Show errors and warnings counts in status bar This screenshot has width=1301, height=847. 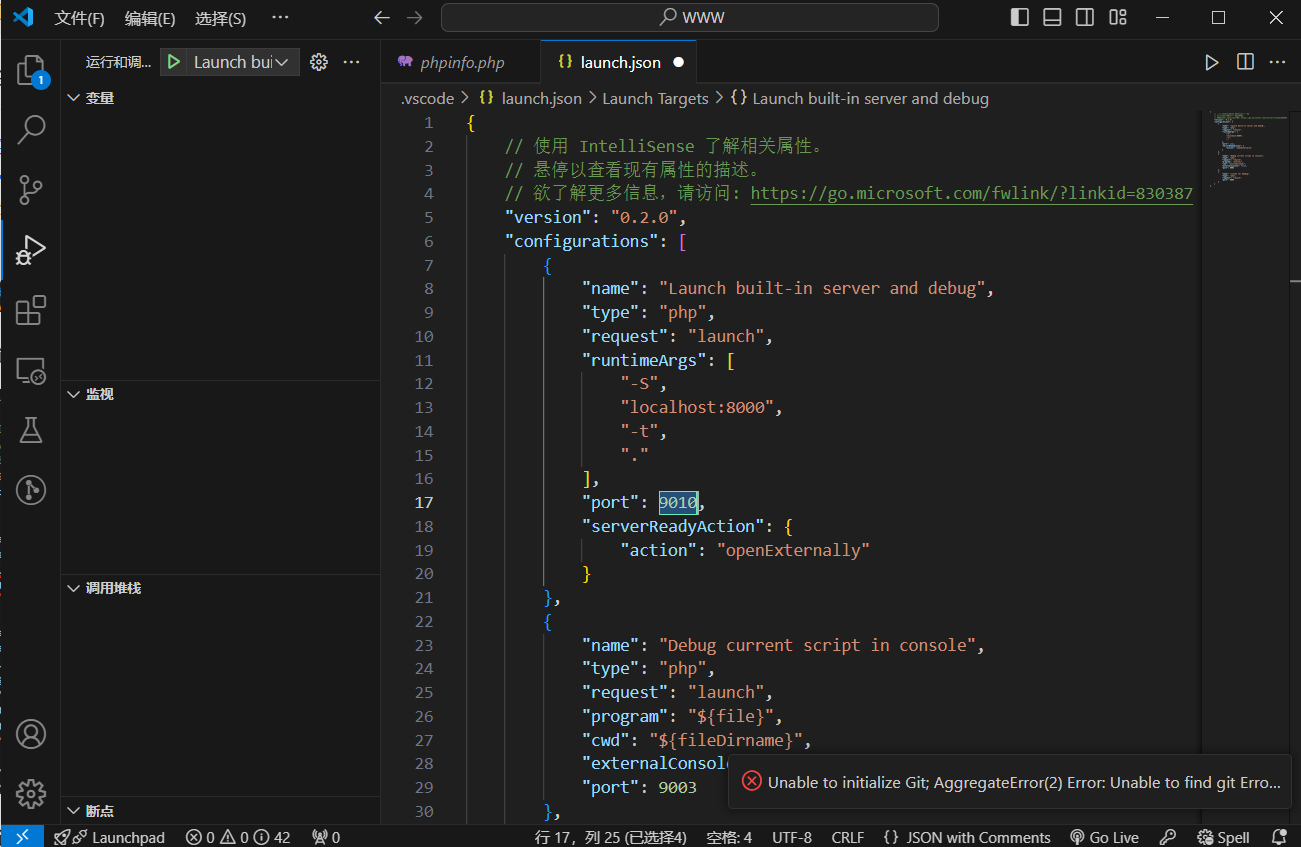tap(238, 837)
